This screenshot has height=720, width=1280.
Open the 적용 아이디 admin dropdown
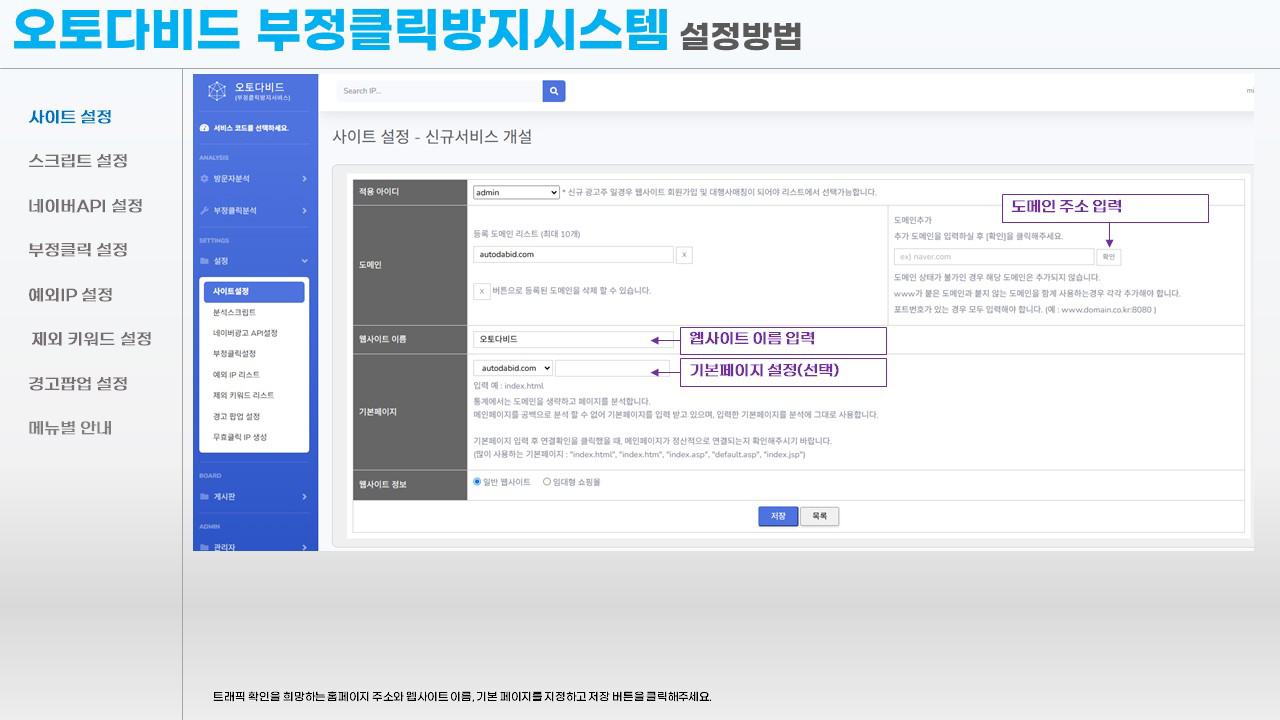[x=516, y=192]
